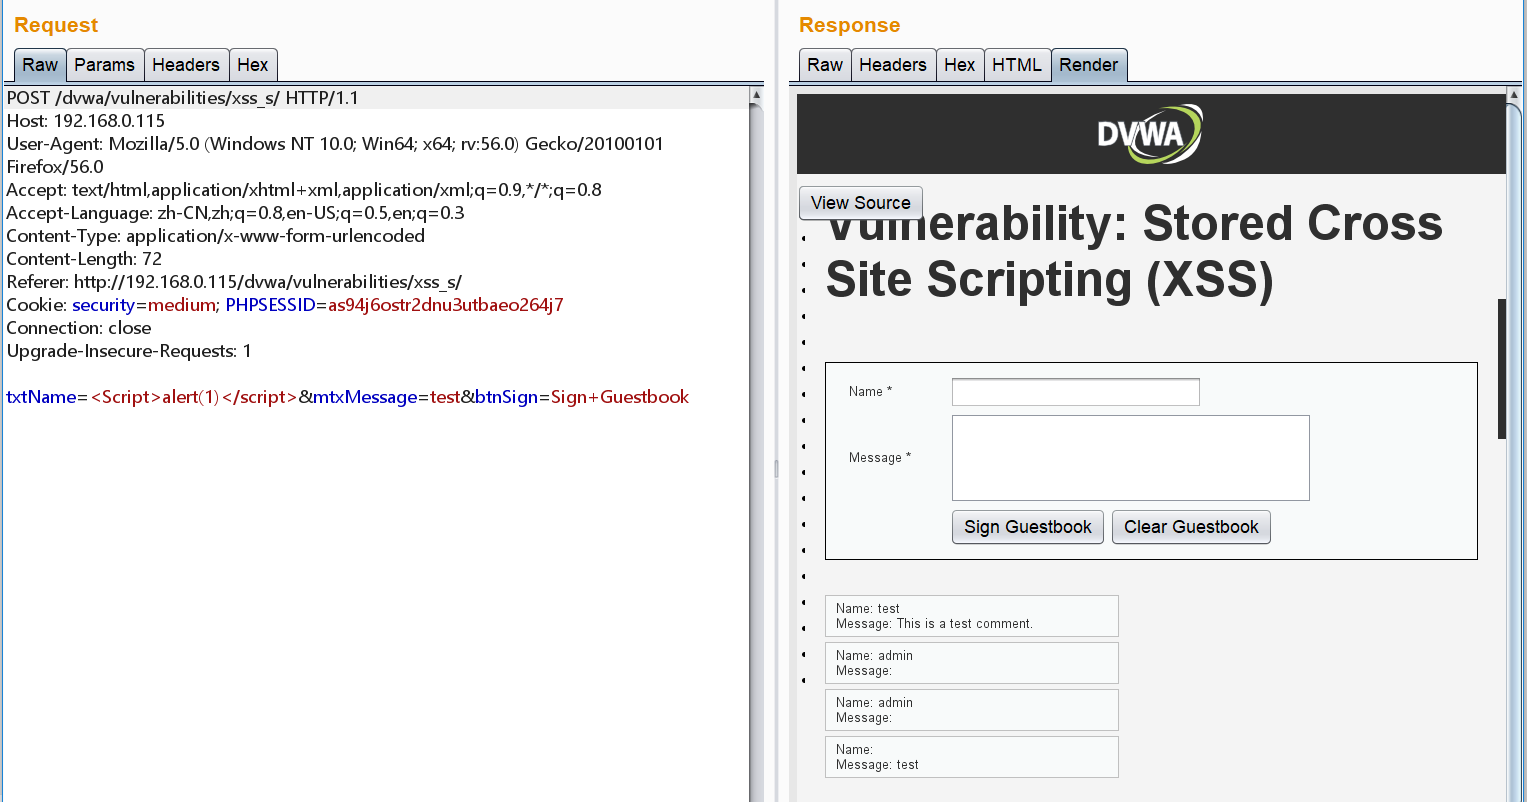Click the POST /dvwa/vulnerabilities/xss_s/ request line
The image size is (1527, 802).
(182, 98)
